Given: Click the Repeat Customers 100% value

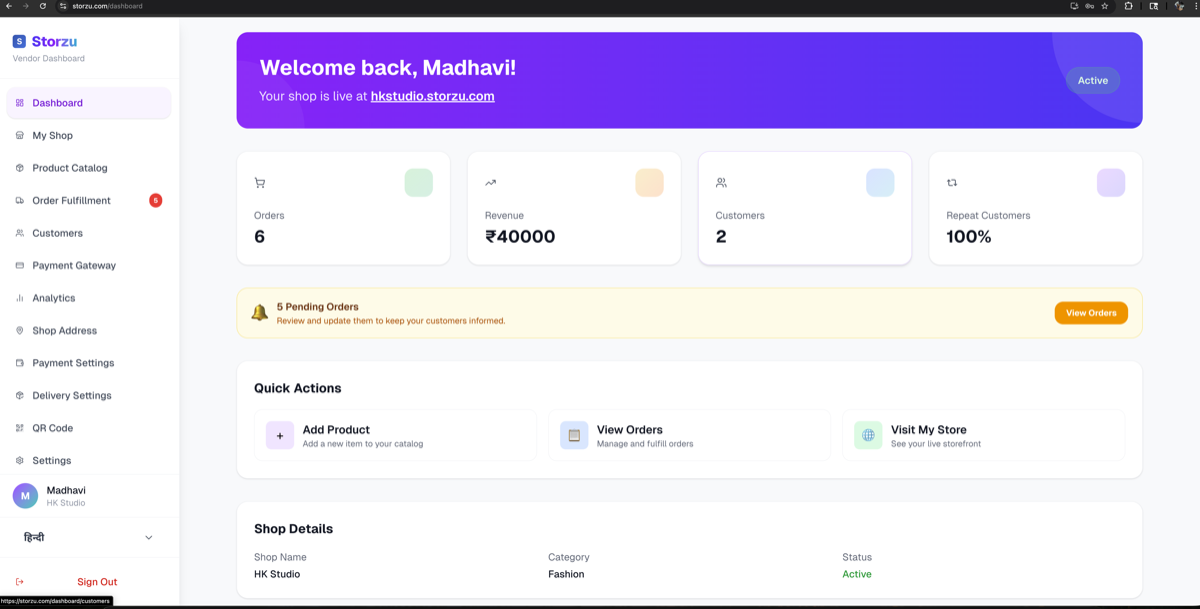Looking at the screenshot, I should 969,237.
